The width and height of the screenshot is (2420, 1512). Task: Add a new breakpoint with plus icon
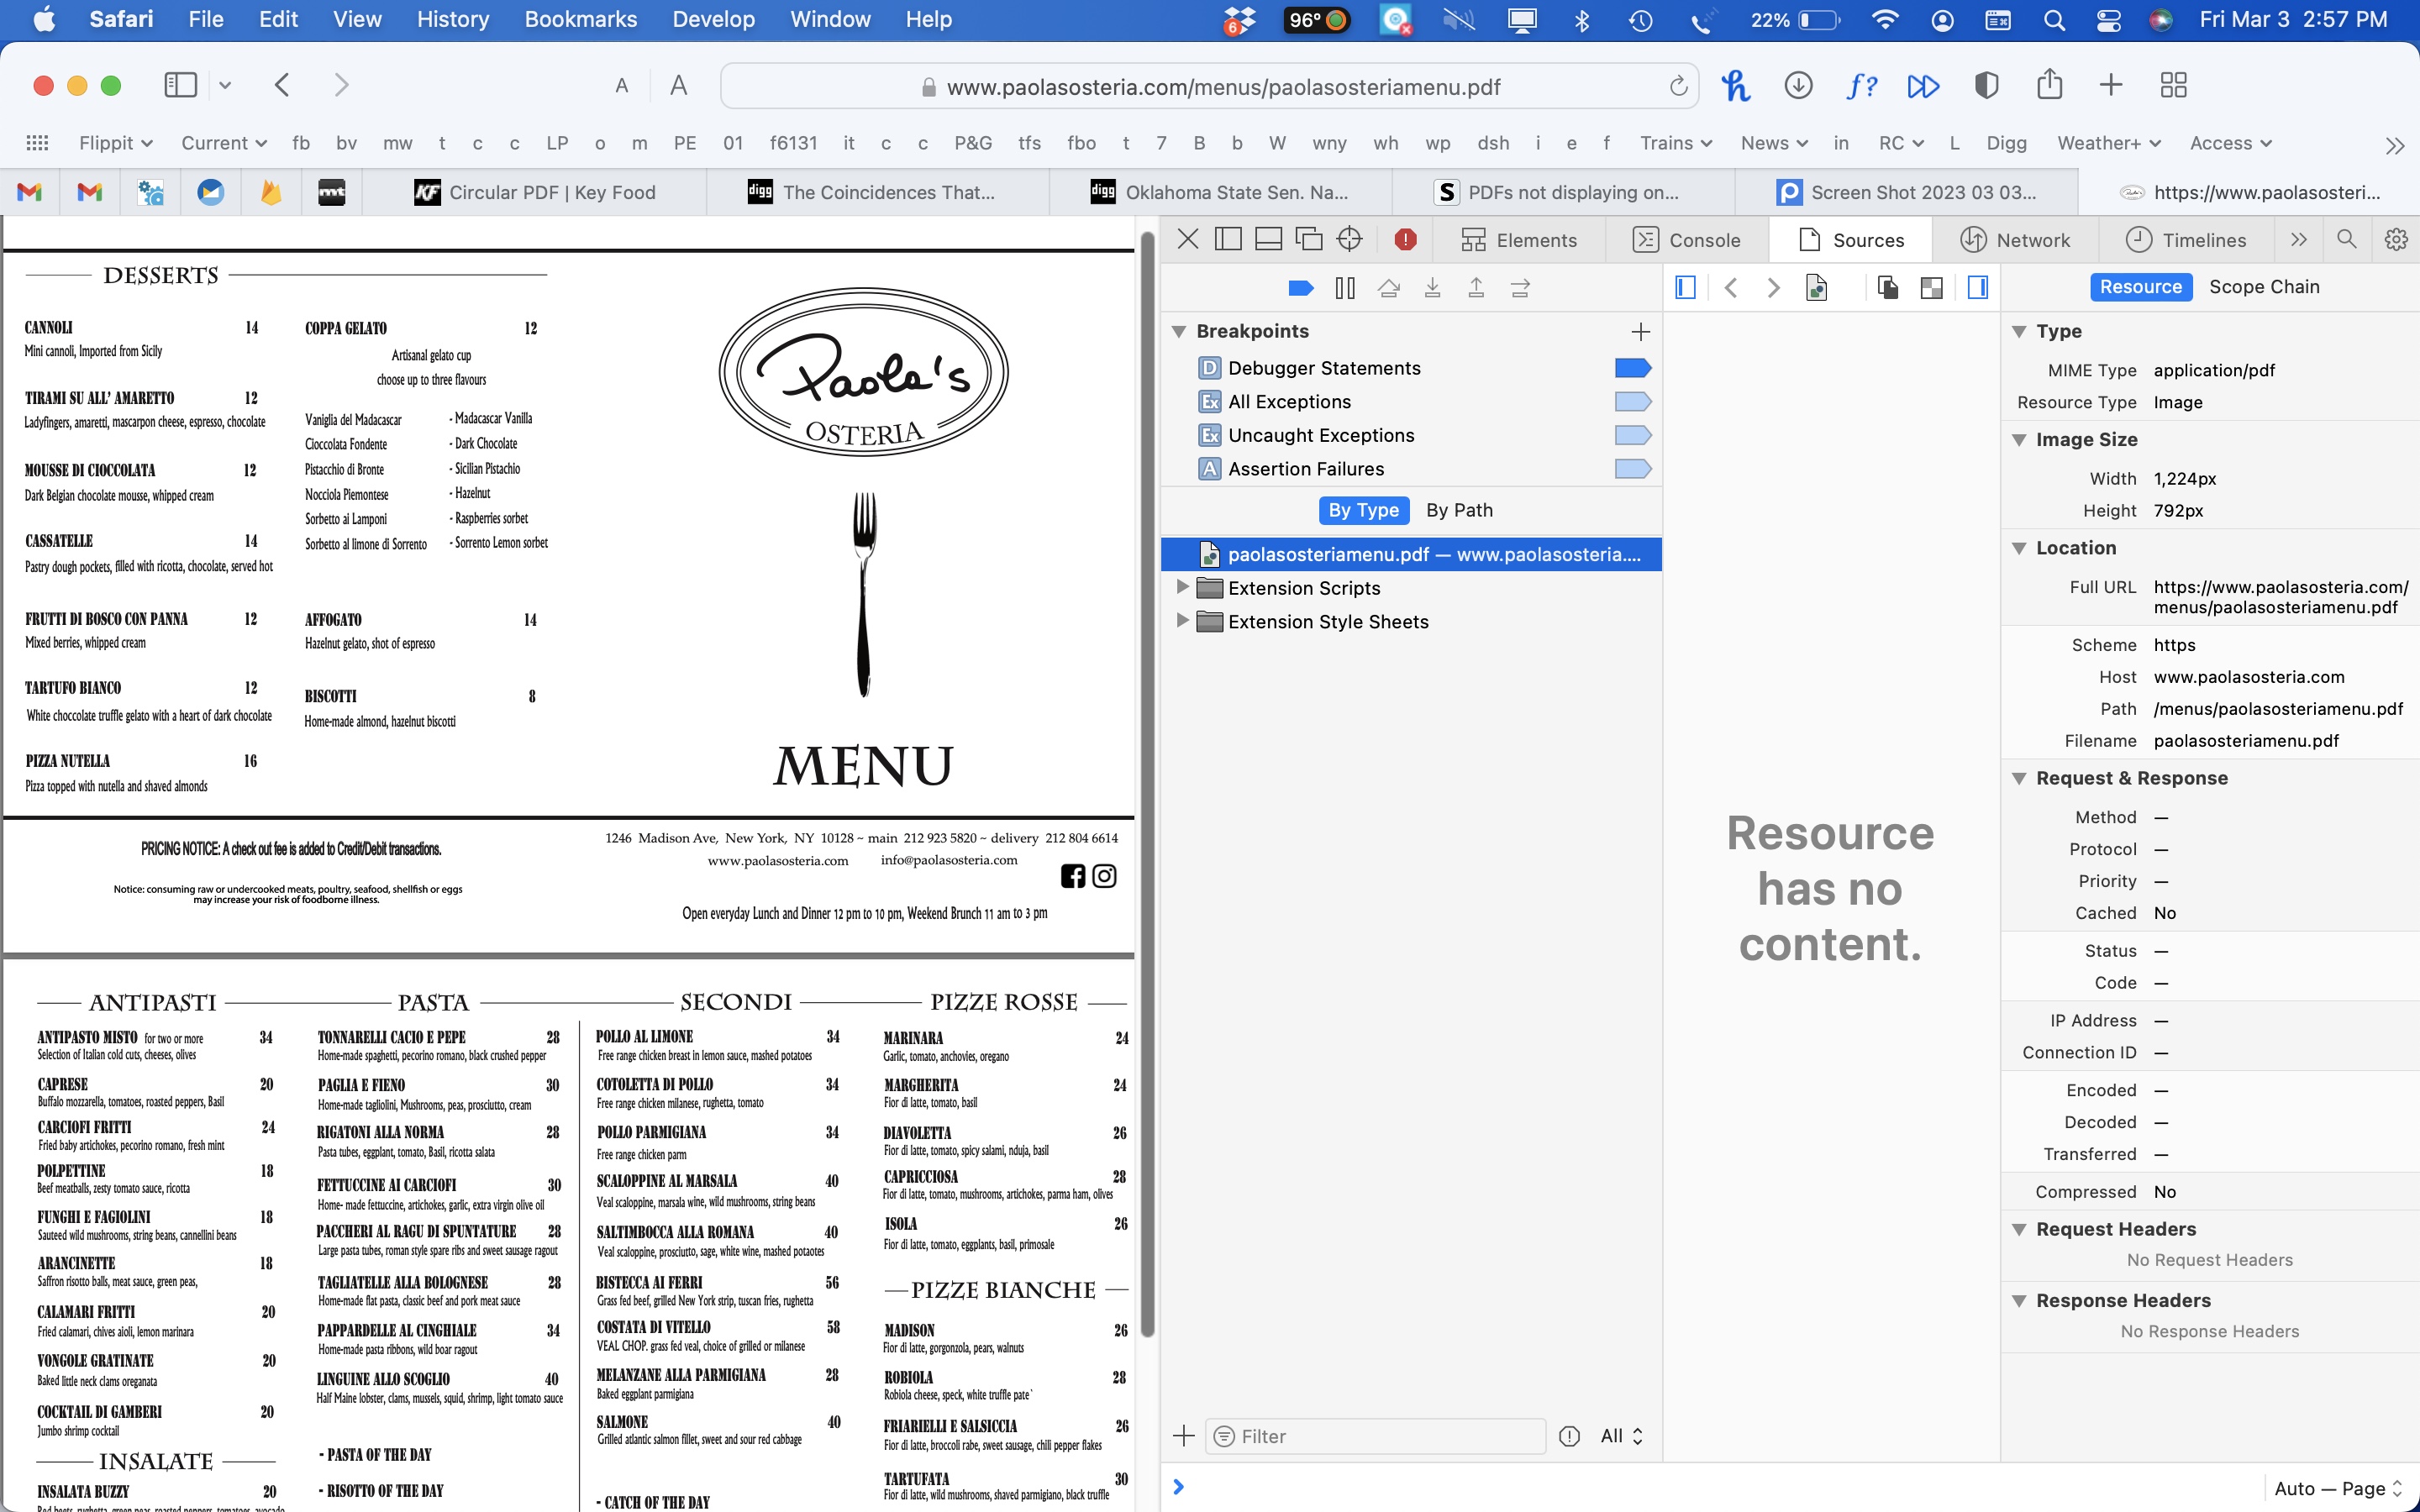point(1640,331)
